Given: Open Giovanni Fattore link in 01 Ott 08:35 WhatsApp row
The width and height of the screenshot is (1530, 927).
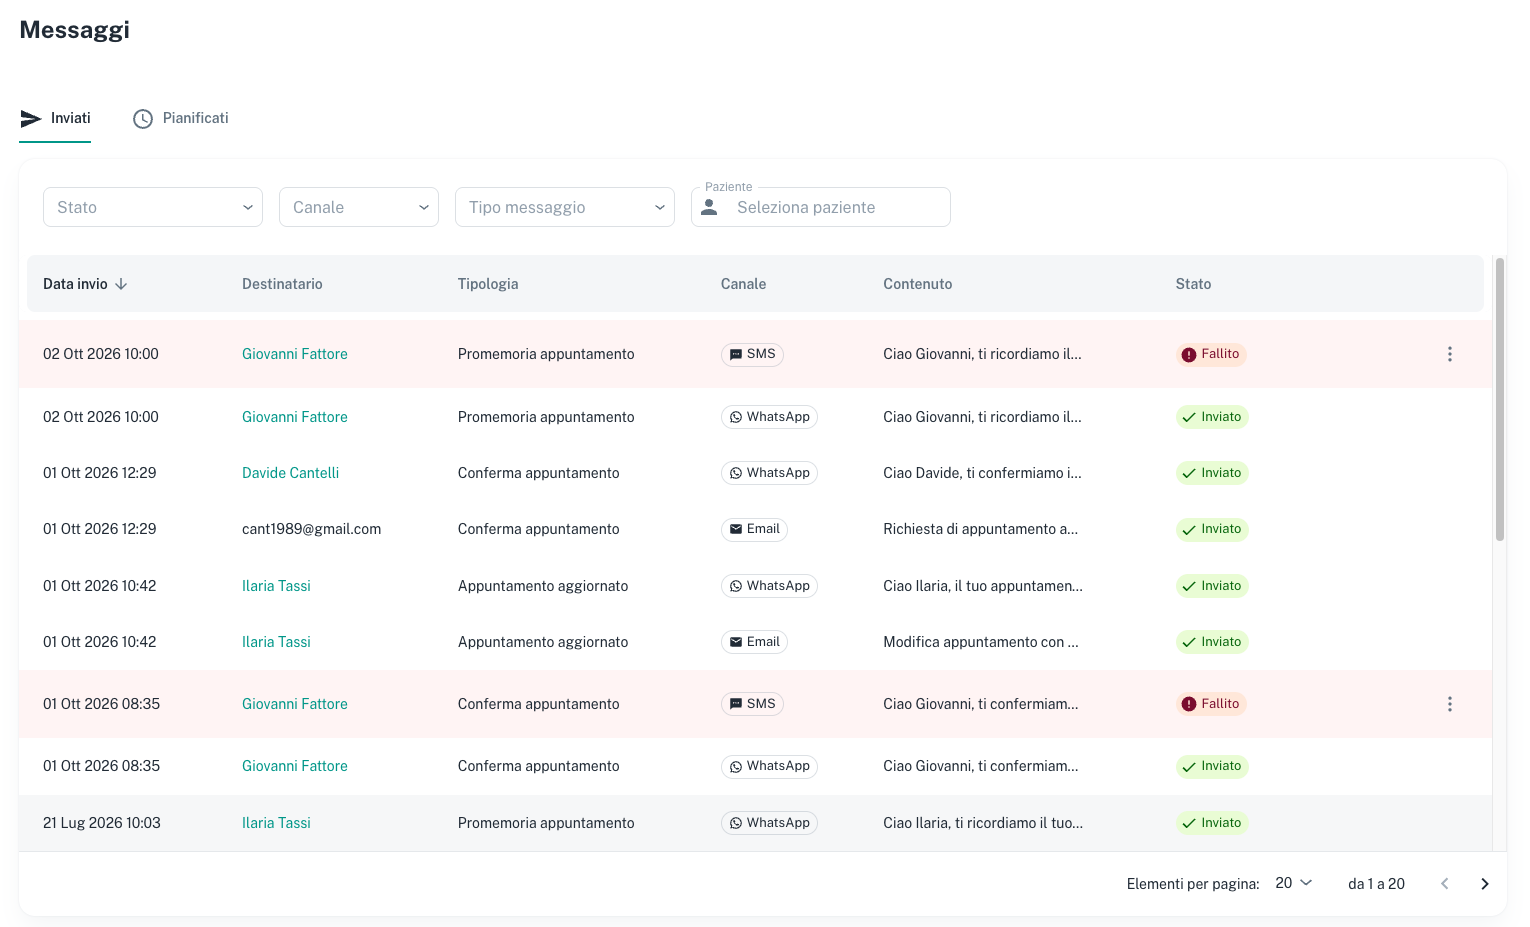Looking at the screenshot, I should (x=295, y=766).
